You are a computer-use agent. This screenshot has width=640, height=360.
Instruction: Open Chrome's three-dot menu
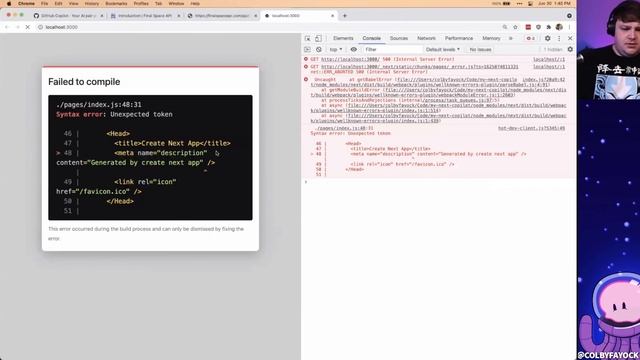pyautogui.click(x=569, y=27)
